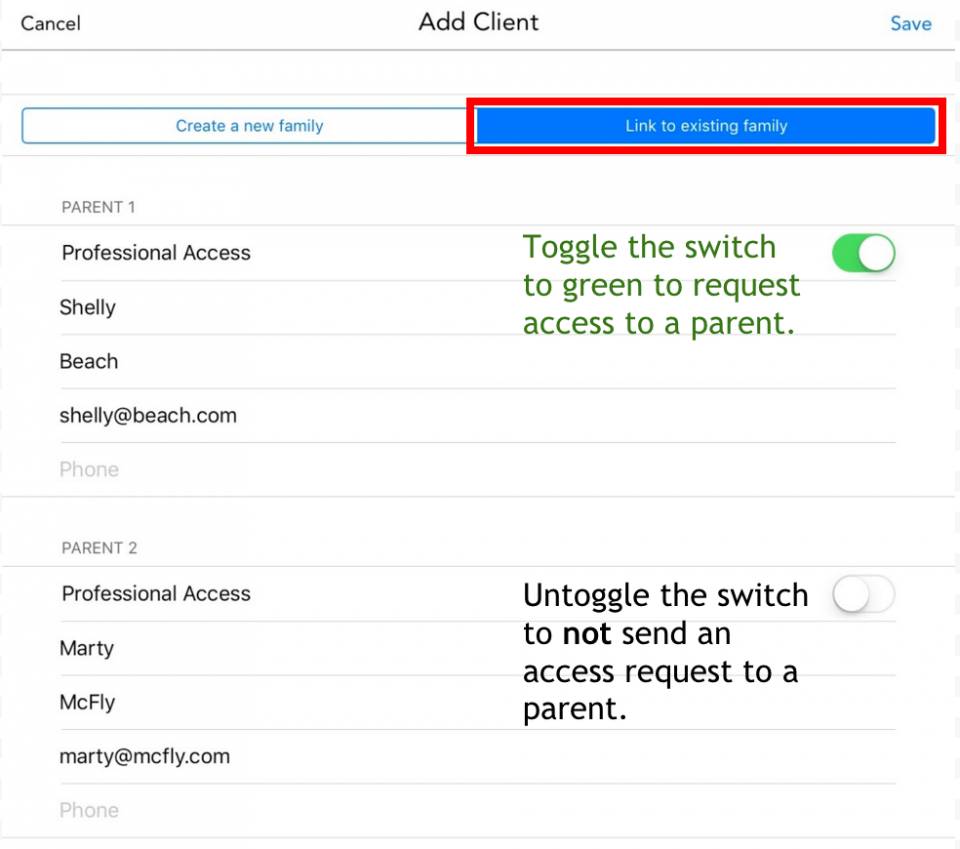Click Parent 1 Professional Access label
Image resolution: width=960 pixels, height=849 pixels.
[156, 253]
